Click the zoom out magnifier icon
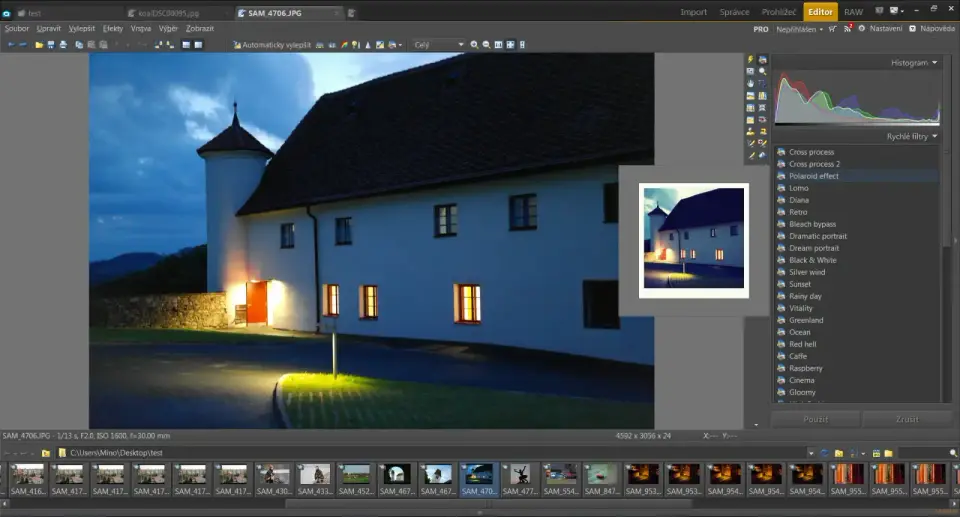Screen dimensions: 960x517 point(486,45)
